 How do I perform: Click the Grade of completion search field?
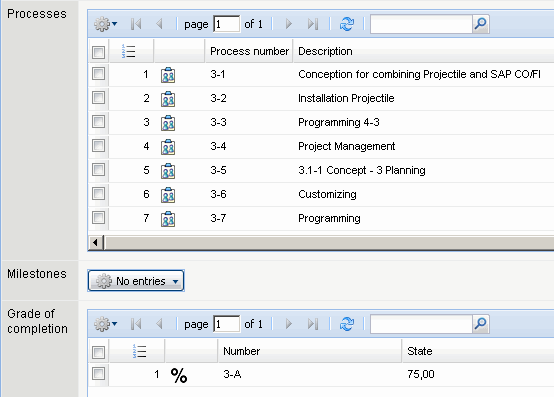coord(421,324)
